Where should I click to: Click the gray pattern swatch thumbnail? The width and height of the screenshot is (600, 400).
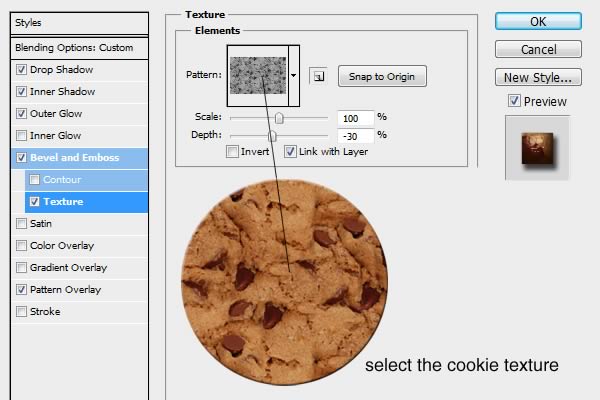point(258,75)
